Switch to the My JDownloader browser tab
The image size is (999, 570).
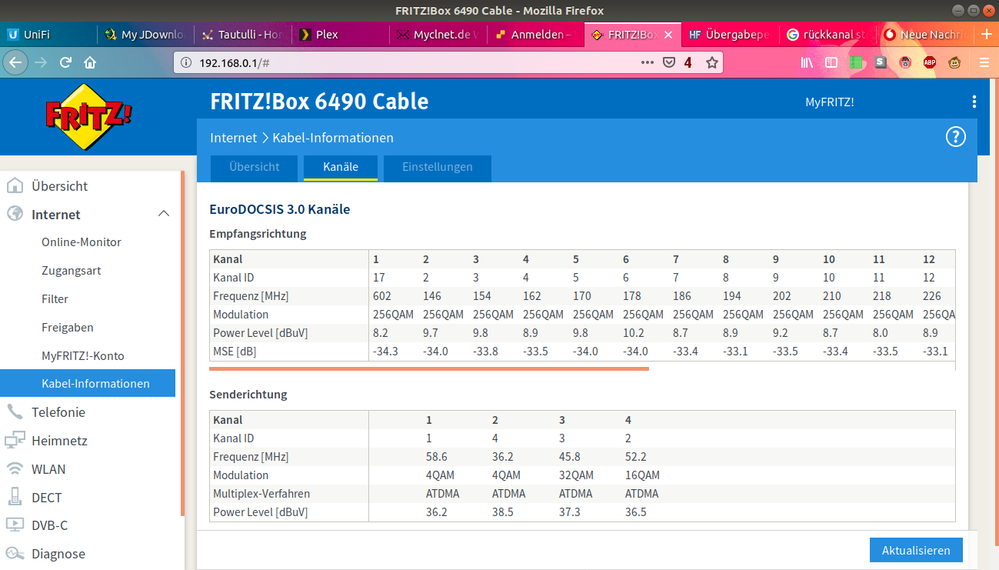145,34
